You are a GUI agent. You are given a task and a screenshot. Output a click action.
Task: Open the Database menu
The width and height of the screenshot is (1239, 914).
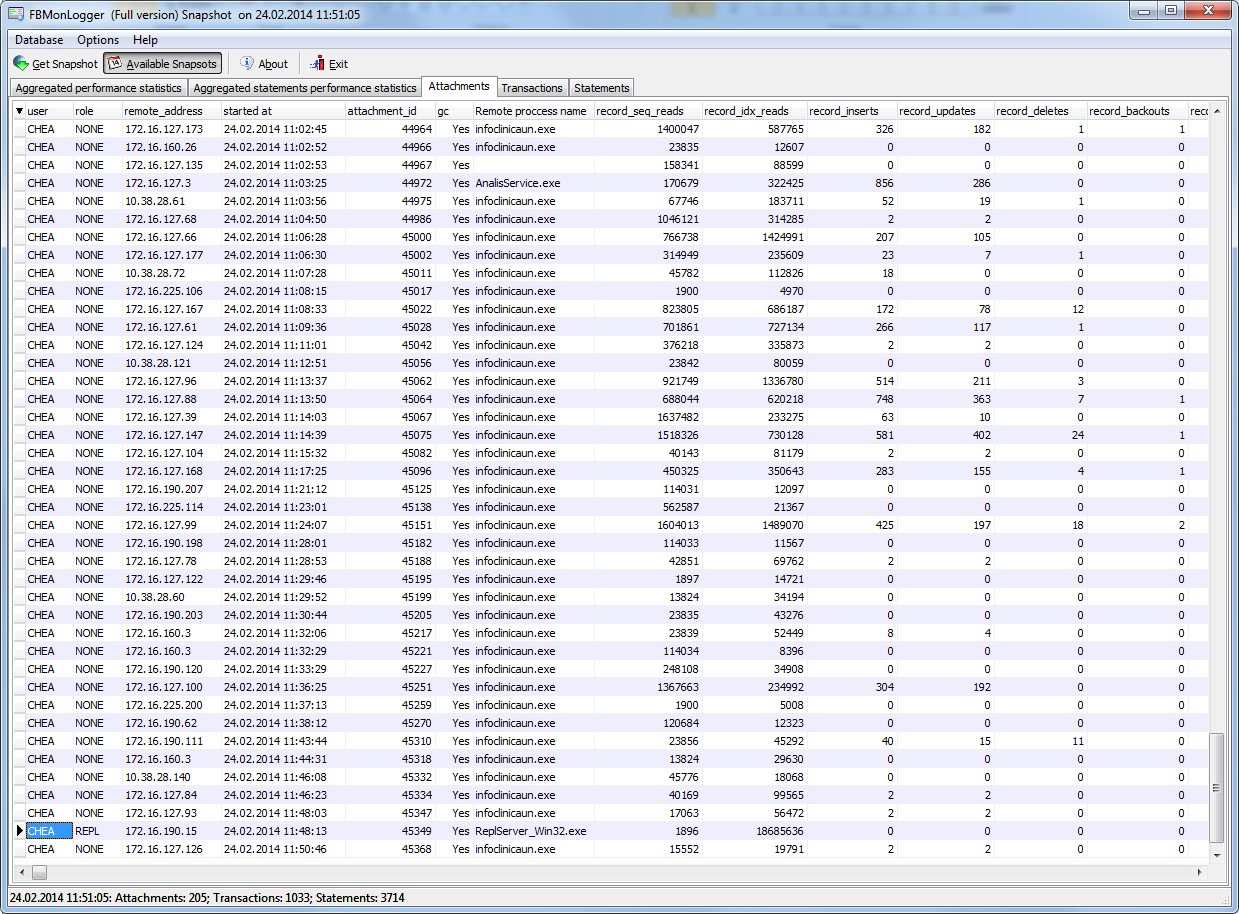pos(39,40)
